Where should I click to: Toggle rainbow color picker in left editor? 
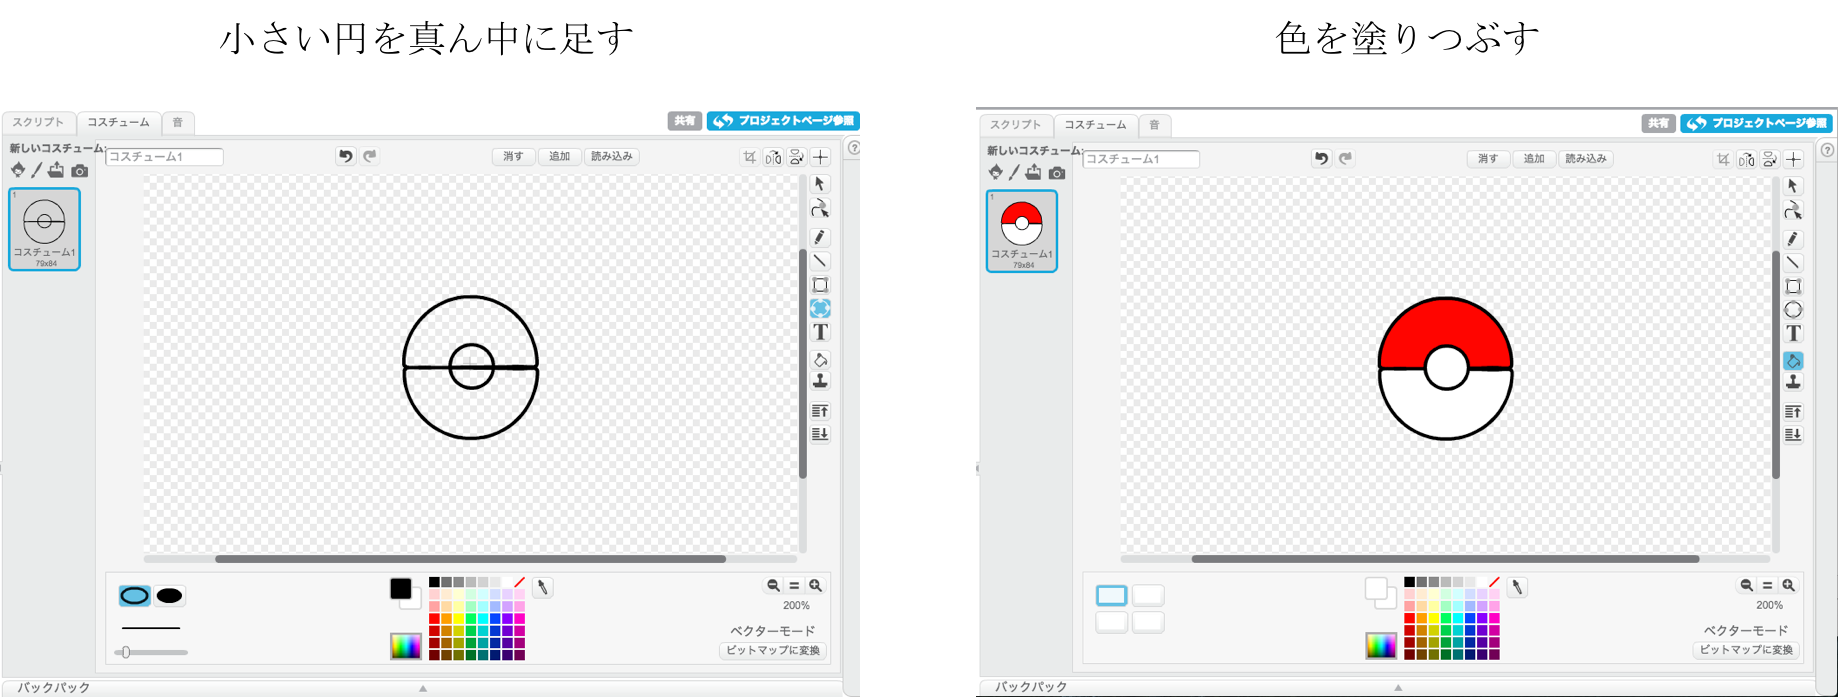[406, 646]
